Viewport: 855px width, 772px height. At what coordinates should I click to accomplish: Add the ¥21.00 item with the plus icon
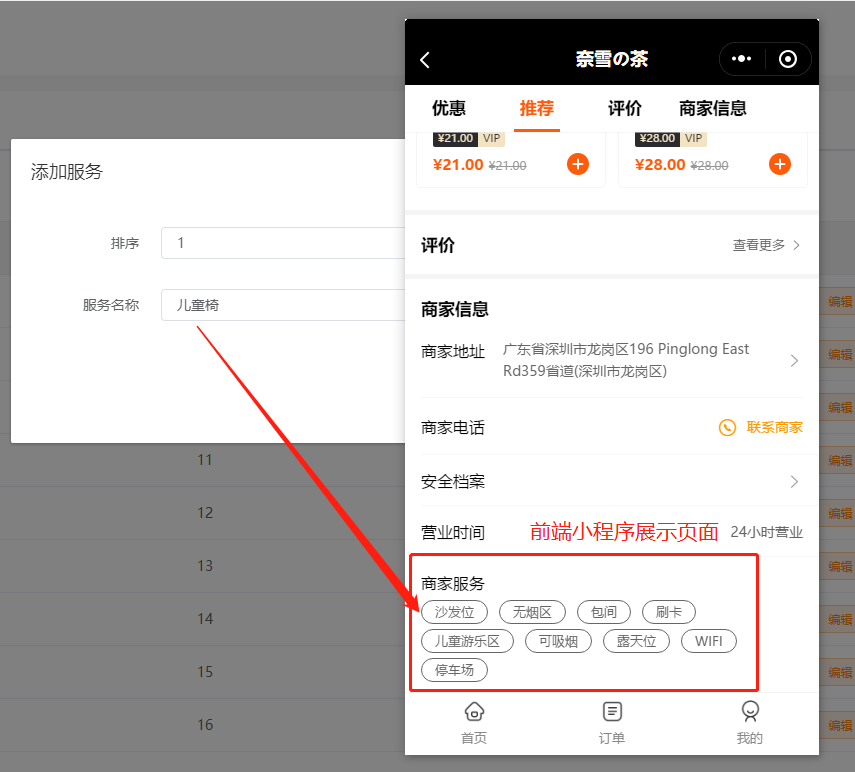point(578,164)
